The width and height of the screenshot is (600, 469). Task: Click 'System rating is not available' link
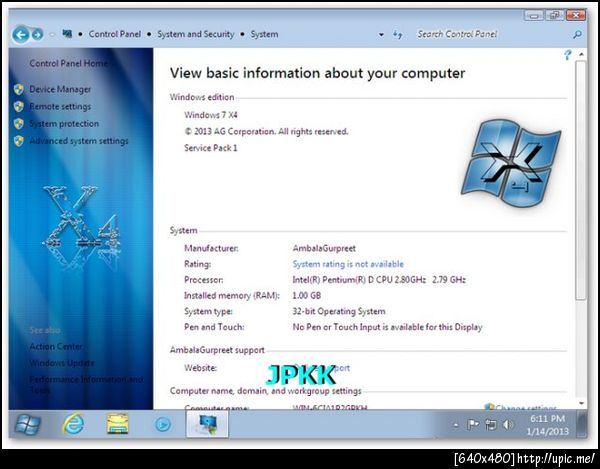click(x=348, y=264)
